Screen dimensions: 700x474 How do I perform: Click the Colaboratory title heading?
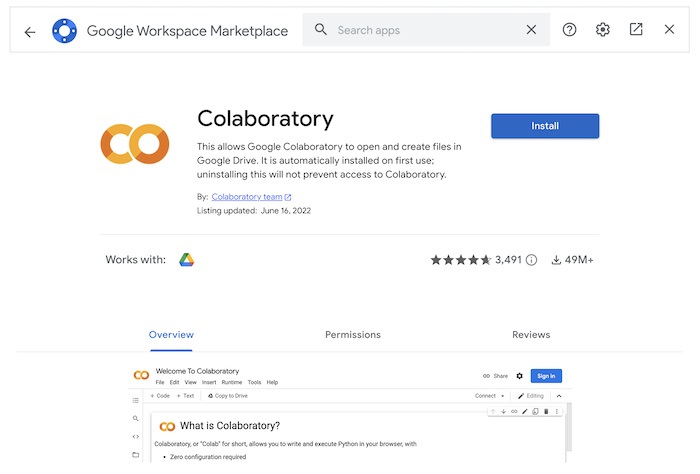click(265, 119)
